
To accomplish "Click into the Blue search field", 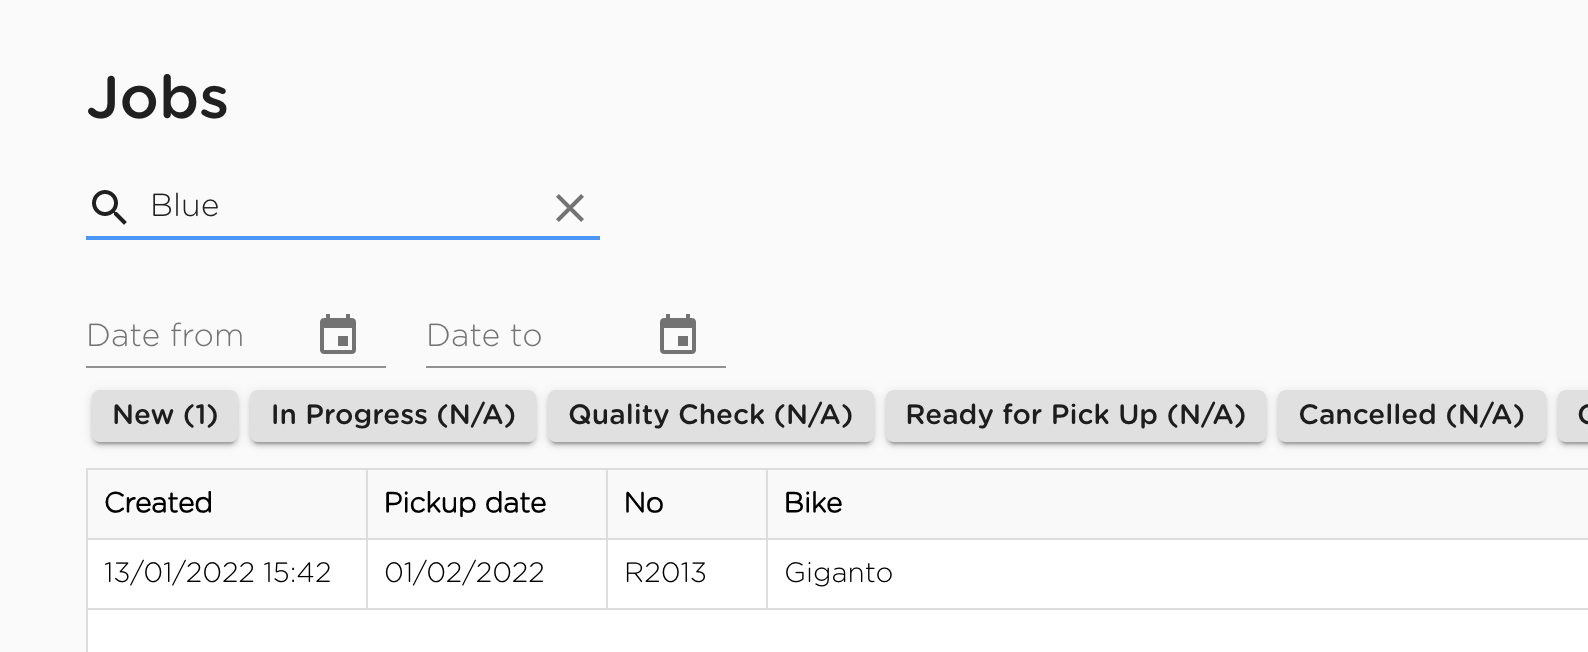I will [340, 206].
